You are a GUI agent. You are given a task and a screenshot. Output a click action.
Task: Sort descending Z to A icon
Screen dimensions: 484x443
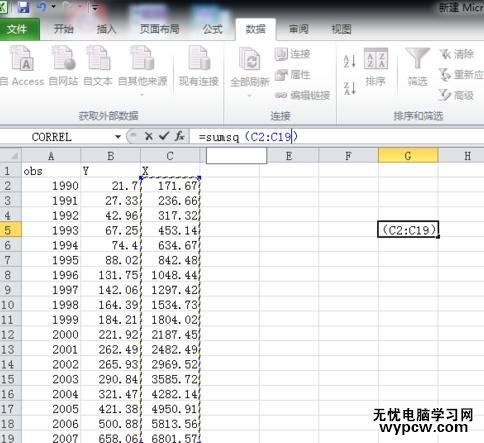click(x=350, y=88)
